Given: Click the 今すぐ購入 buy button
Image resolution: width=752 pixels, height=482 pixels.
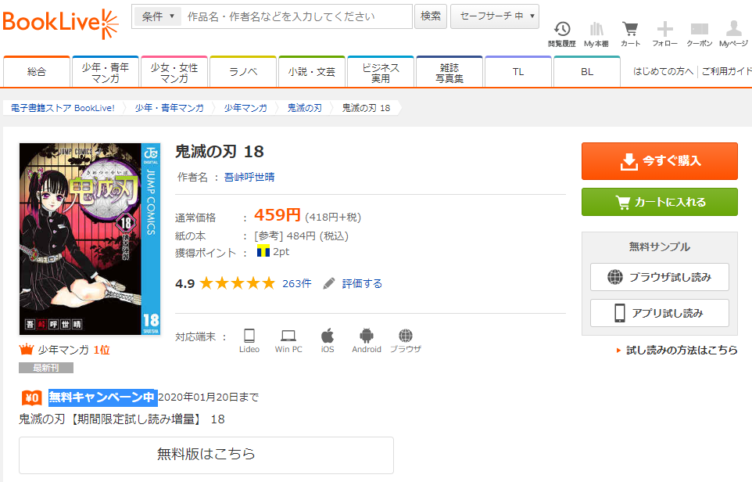Looking at the screenshot, I should 659,161.
